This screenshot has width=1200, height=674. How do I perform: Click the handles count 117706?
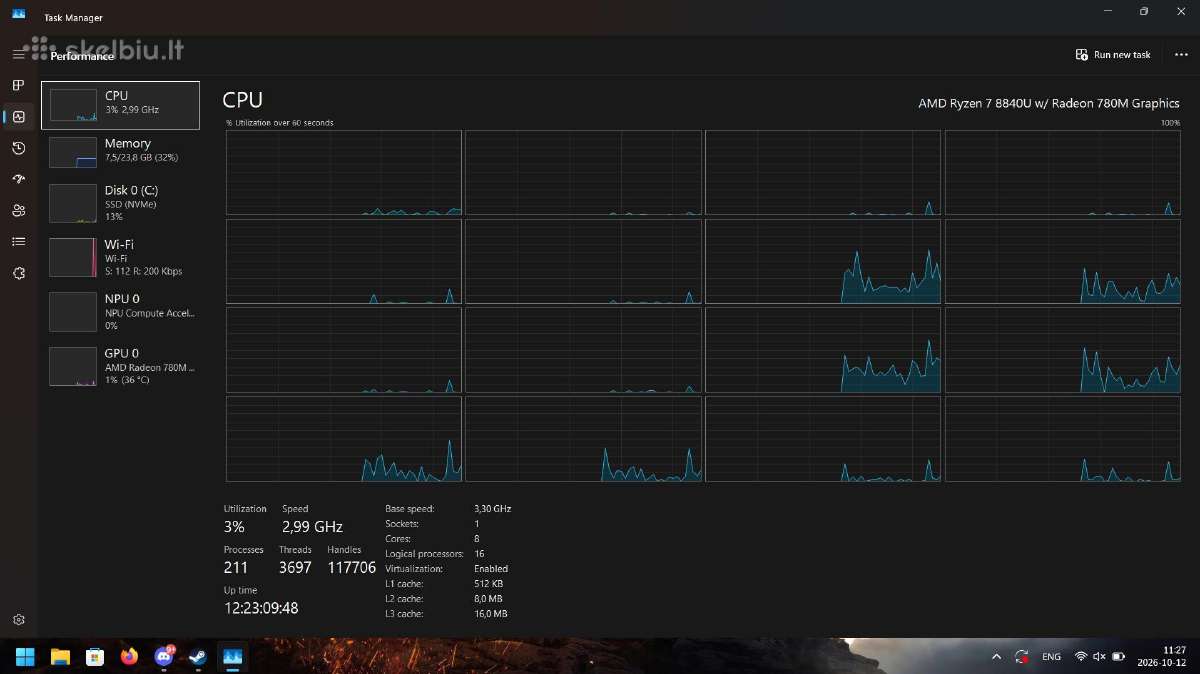[x=352, y=568]
